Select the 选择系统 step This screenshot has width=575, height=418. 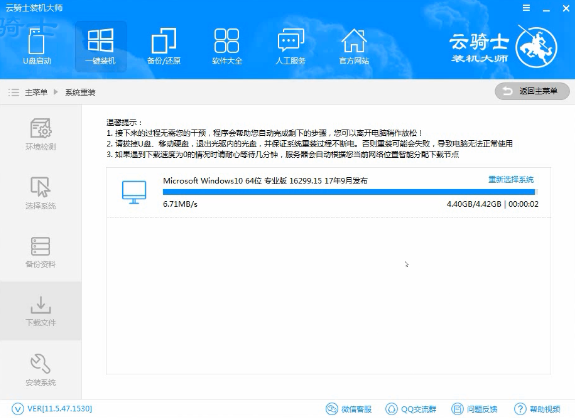click(x=40, y=193)
